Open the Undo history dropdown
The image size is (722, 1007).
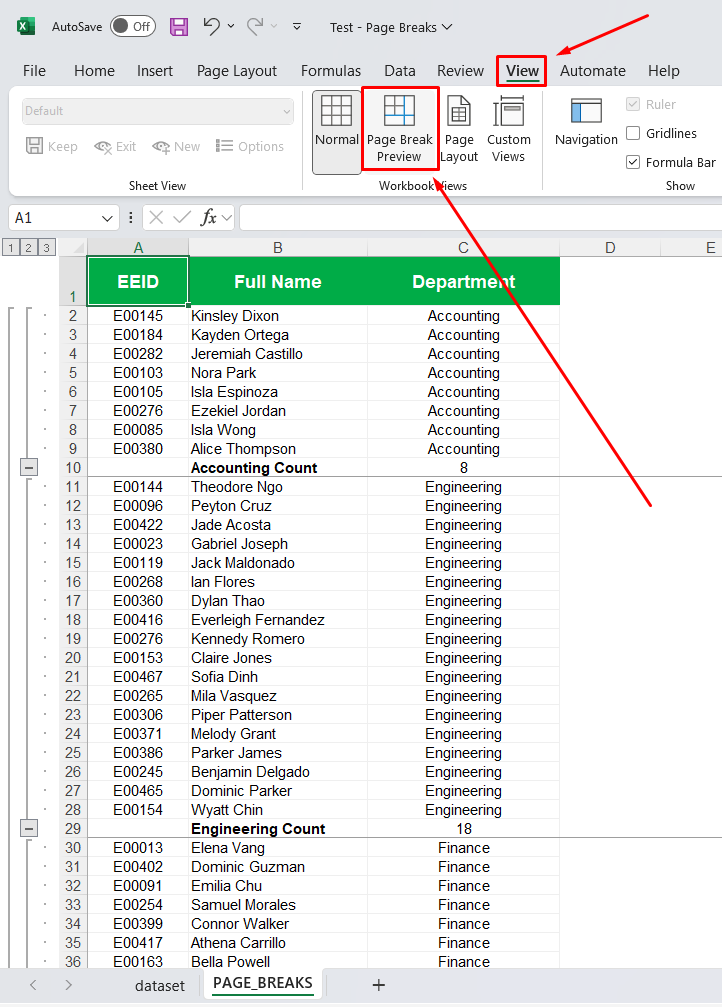pyautogui.click(x=231, y=26)
